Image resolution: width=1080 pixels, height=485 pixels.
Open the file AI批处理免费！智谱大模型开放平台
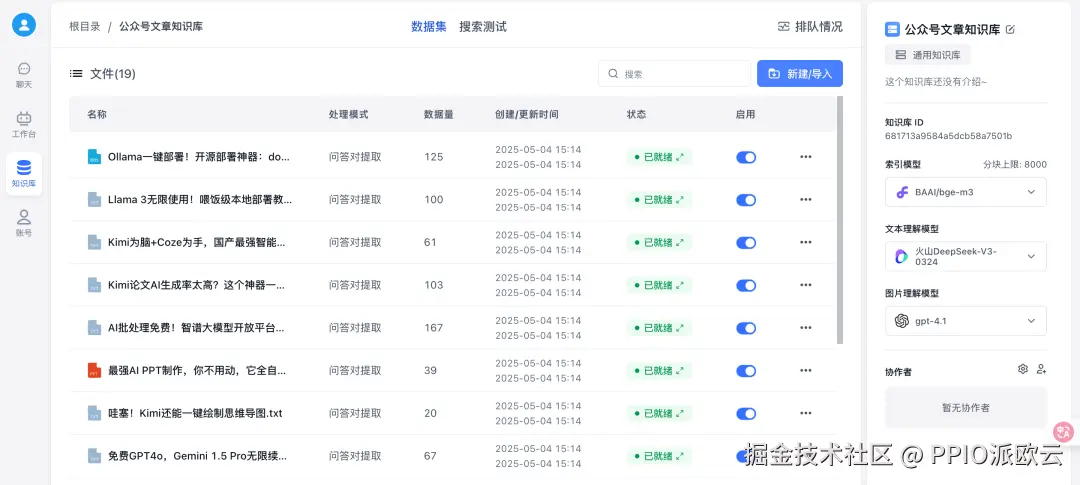coord(196,328)
